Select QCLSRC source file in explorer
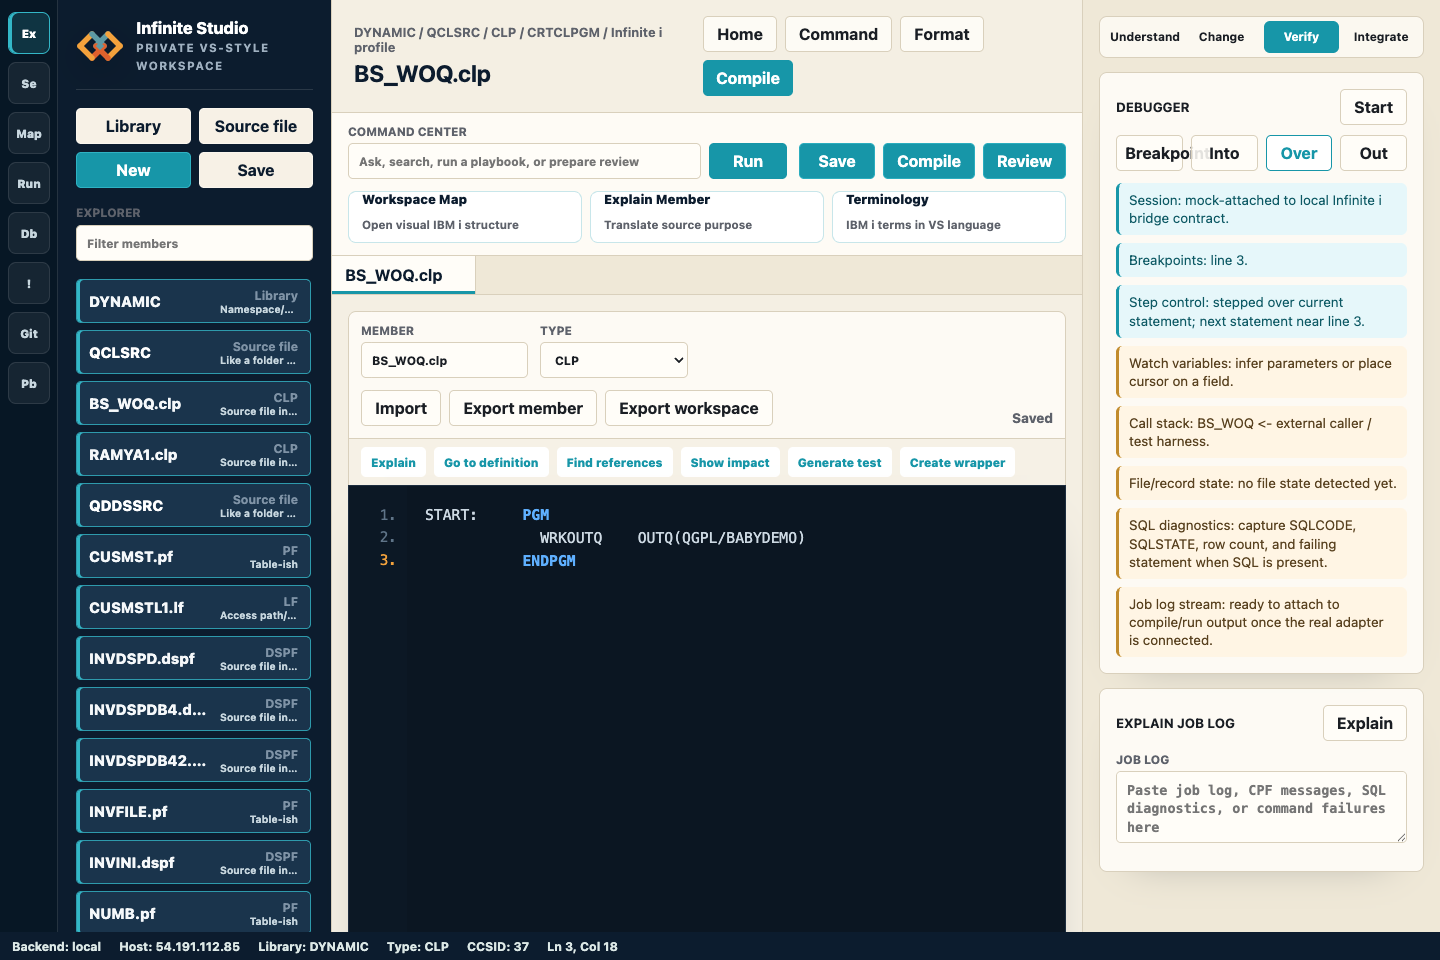1440x960 pixels. [x=194, y=352]
